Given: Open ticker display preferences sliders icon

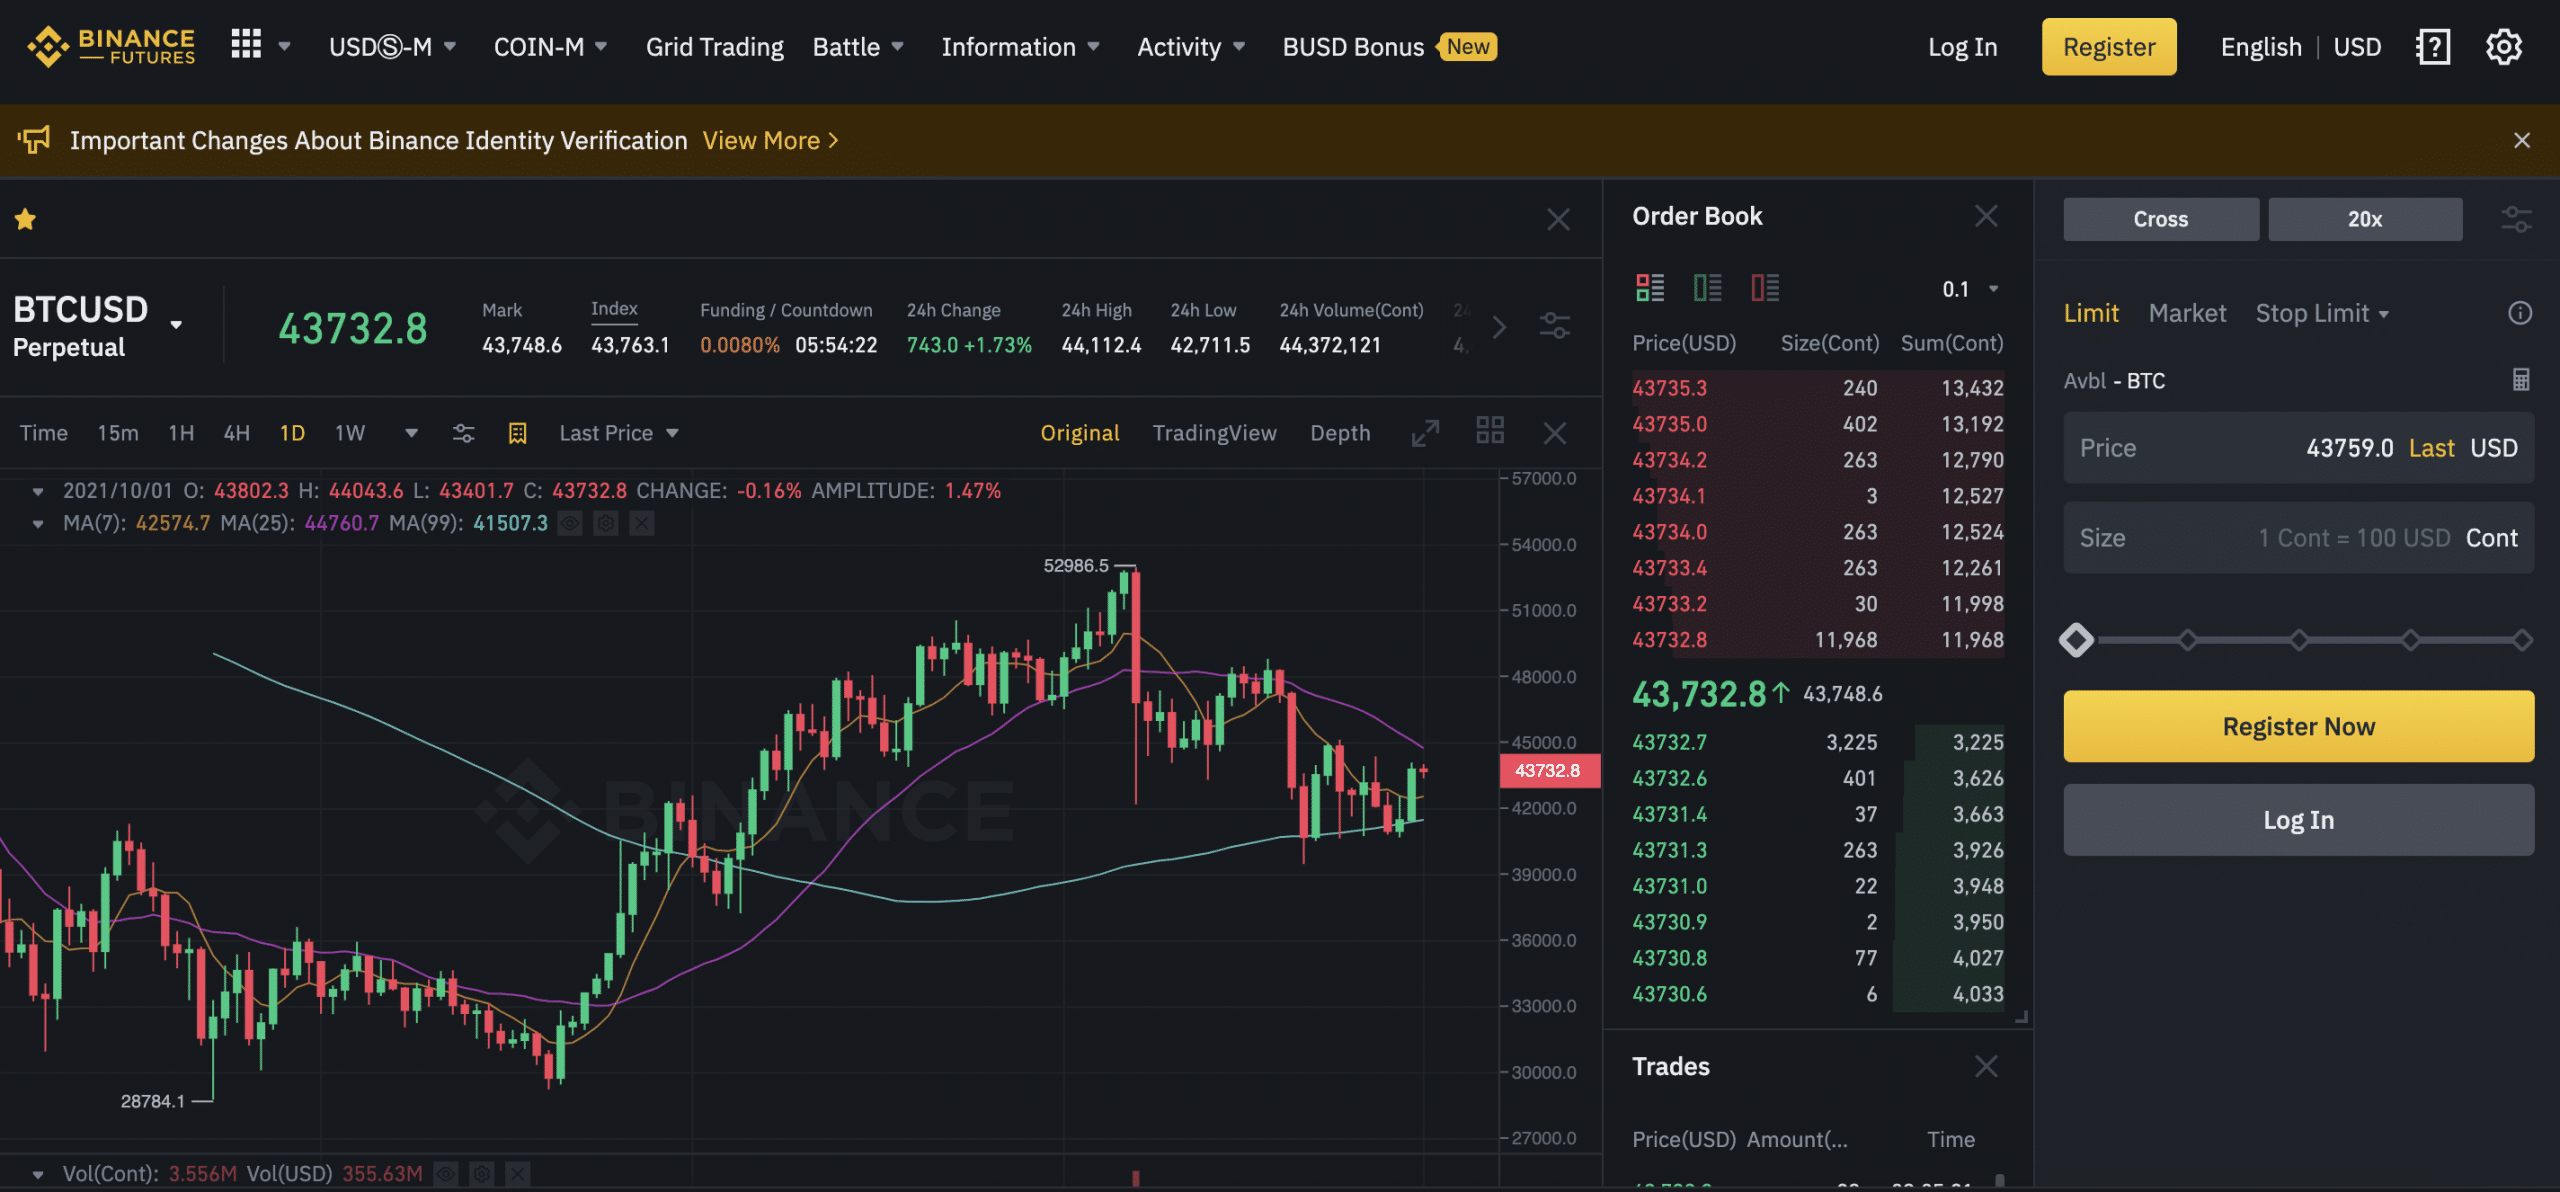Looking at the screenshot, I should click(1555, 326).
